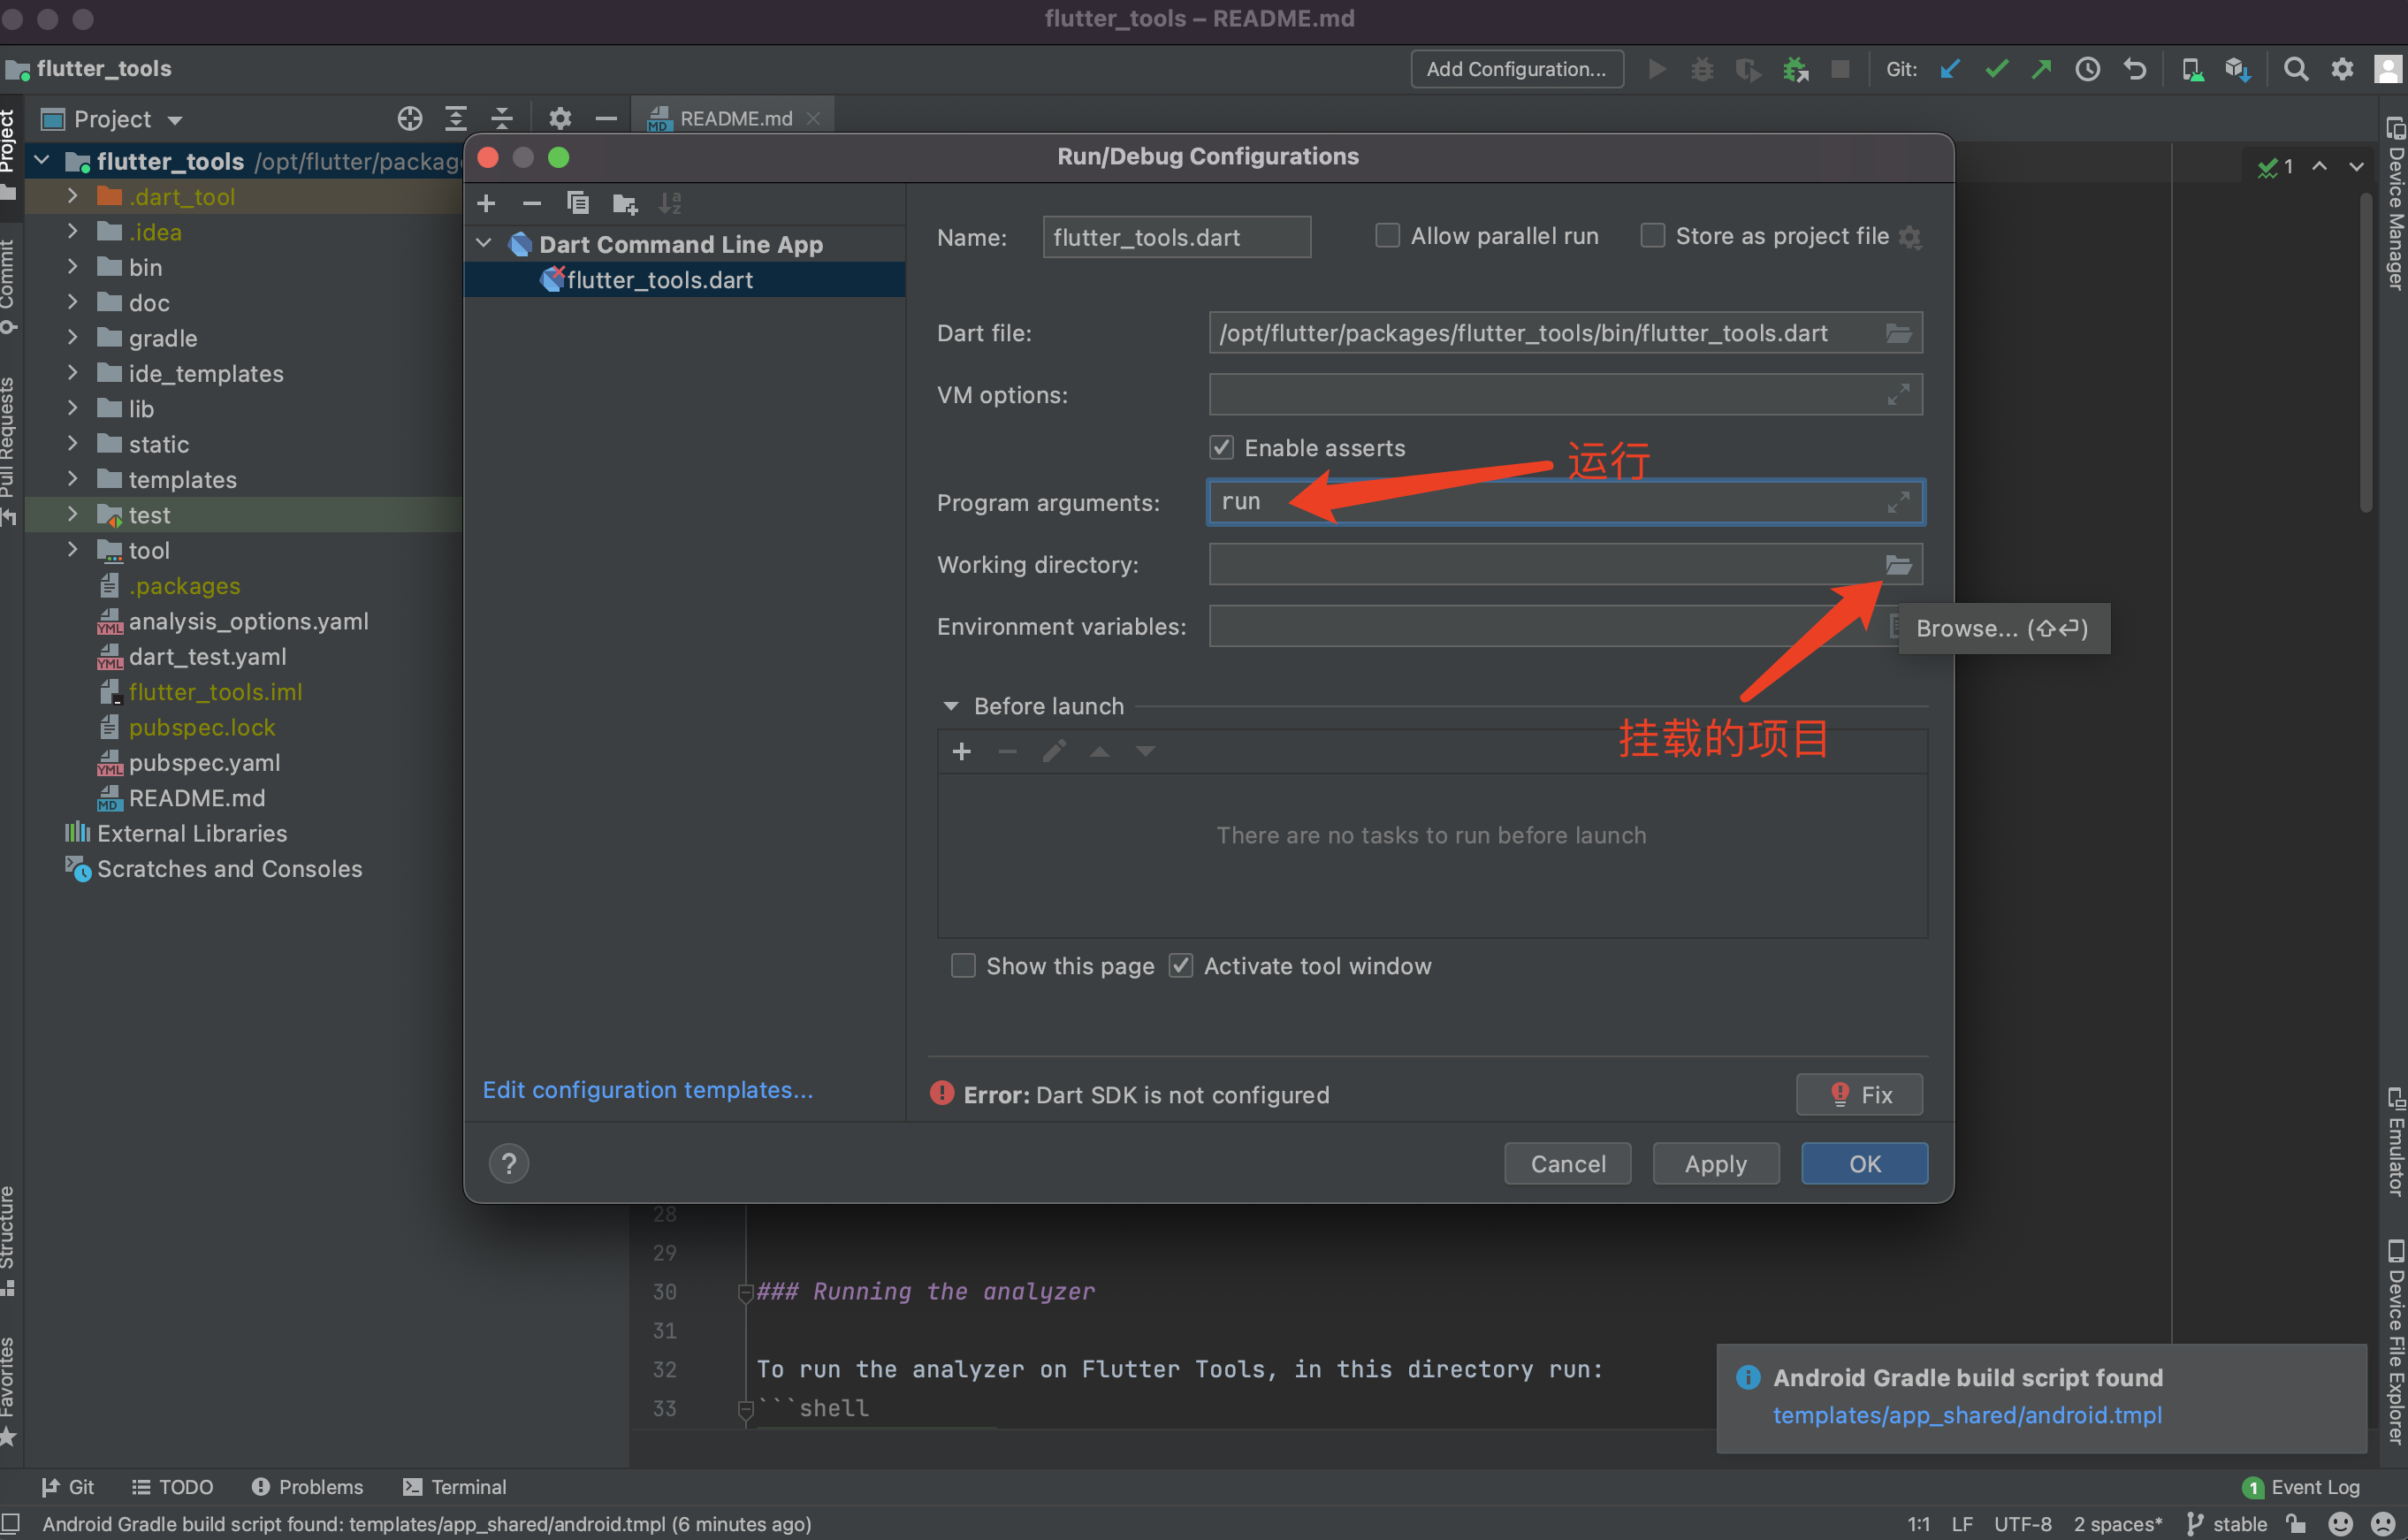Open templates/app_shared/android.tmpl notification link
This screenshot has height=1540, width=2408.
(1967, 1415)
